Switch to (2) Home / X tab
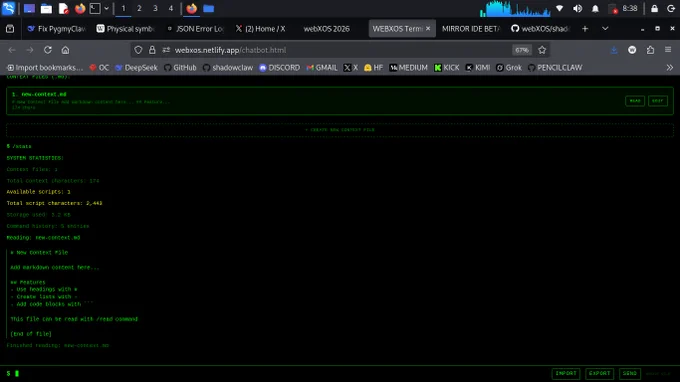 tap(261, 29)
